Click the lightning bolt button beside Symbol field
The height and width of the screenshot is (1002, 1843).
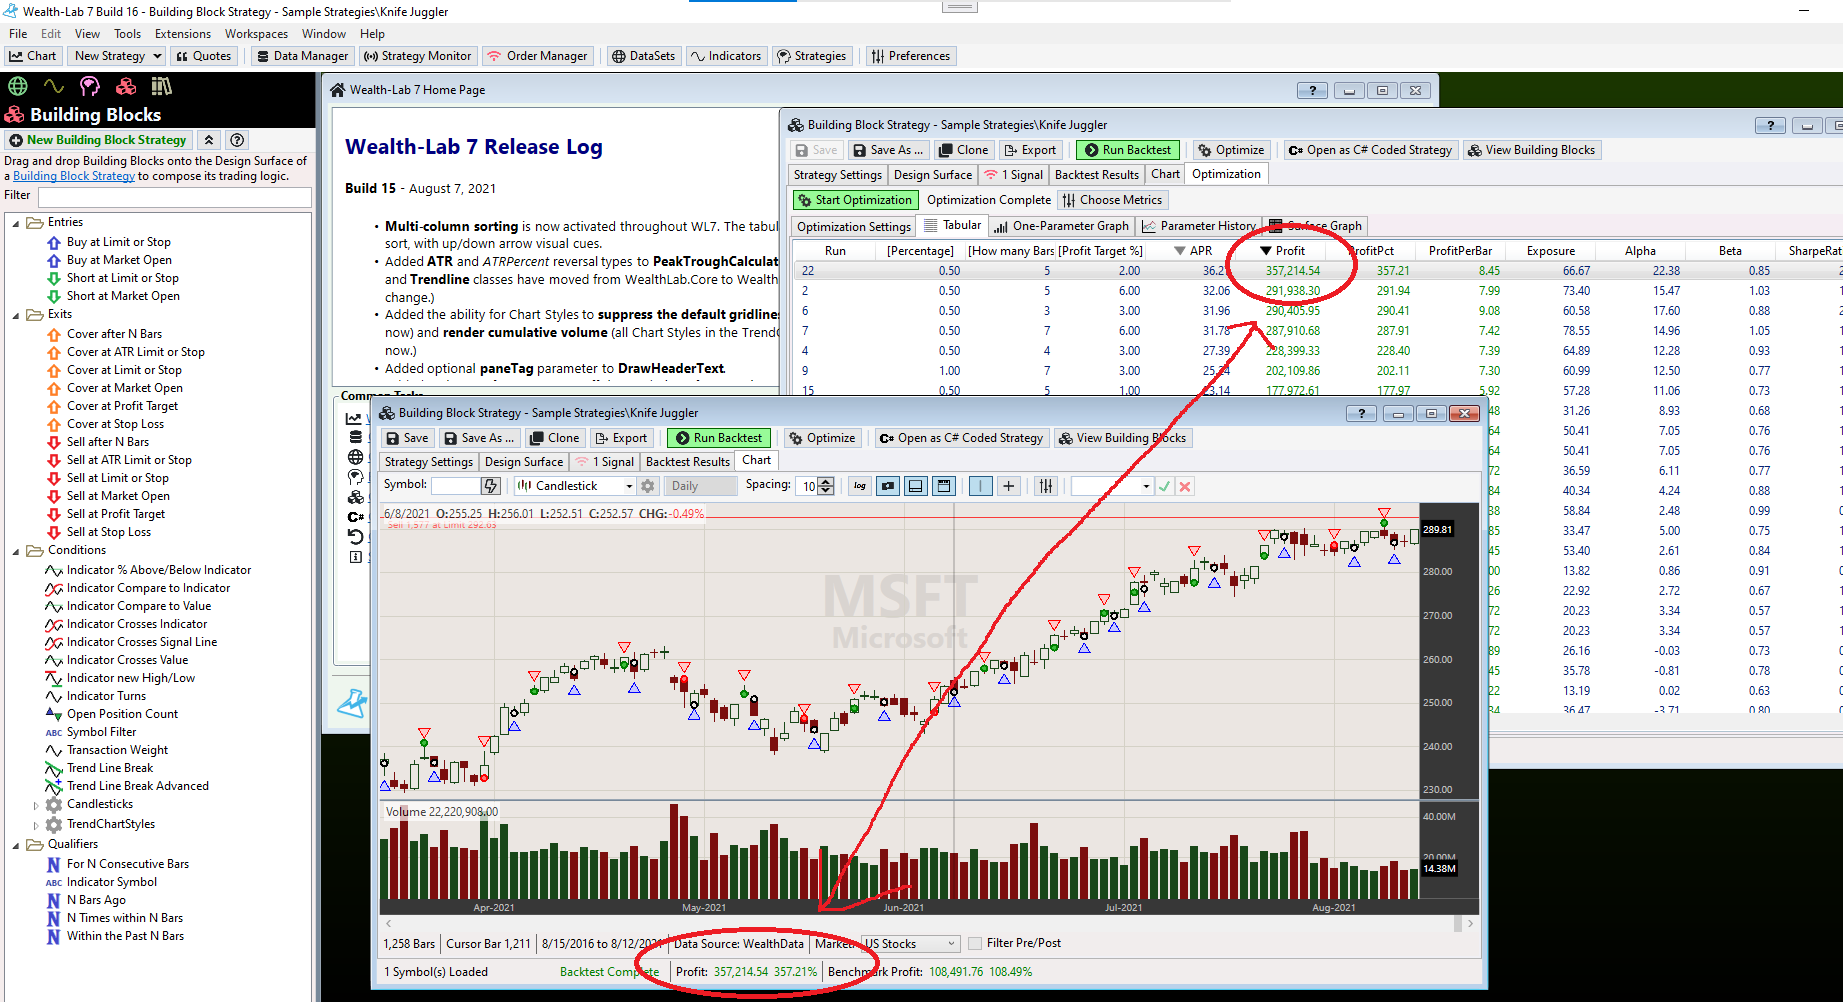coord(490,486)
